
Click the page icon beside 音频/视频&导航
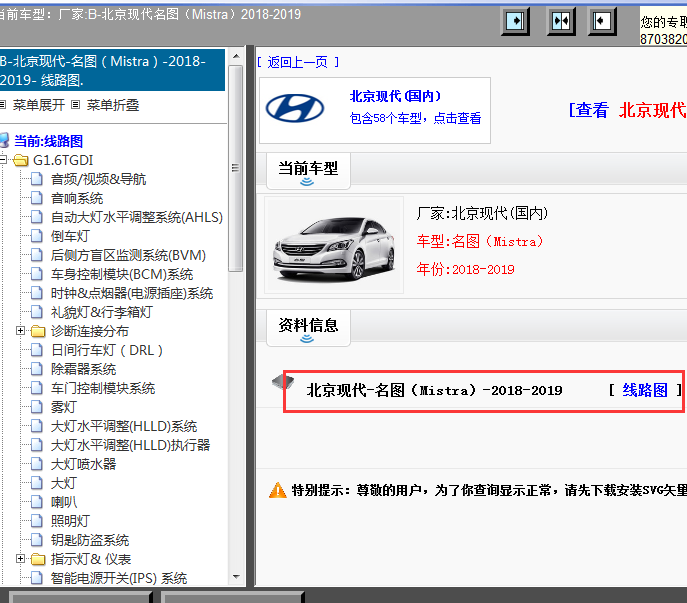click(x=37, y=179)
